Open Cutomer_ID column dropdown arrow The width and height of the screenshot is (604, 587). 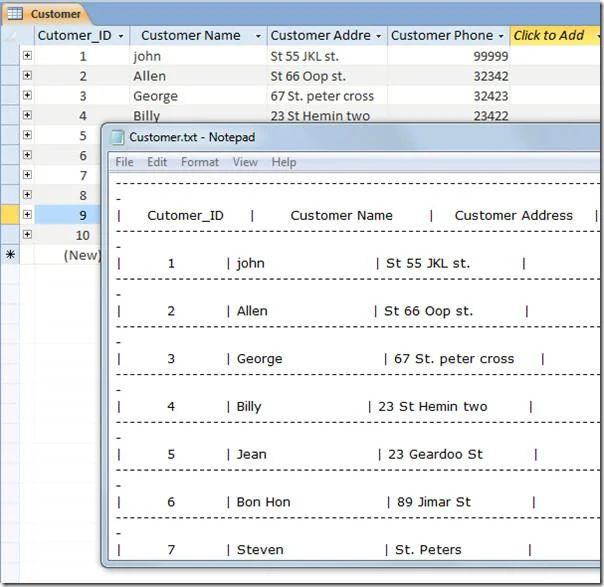[x=121, y=36]
